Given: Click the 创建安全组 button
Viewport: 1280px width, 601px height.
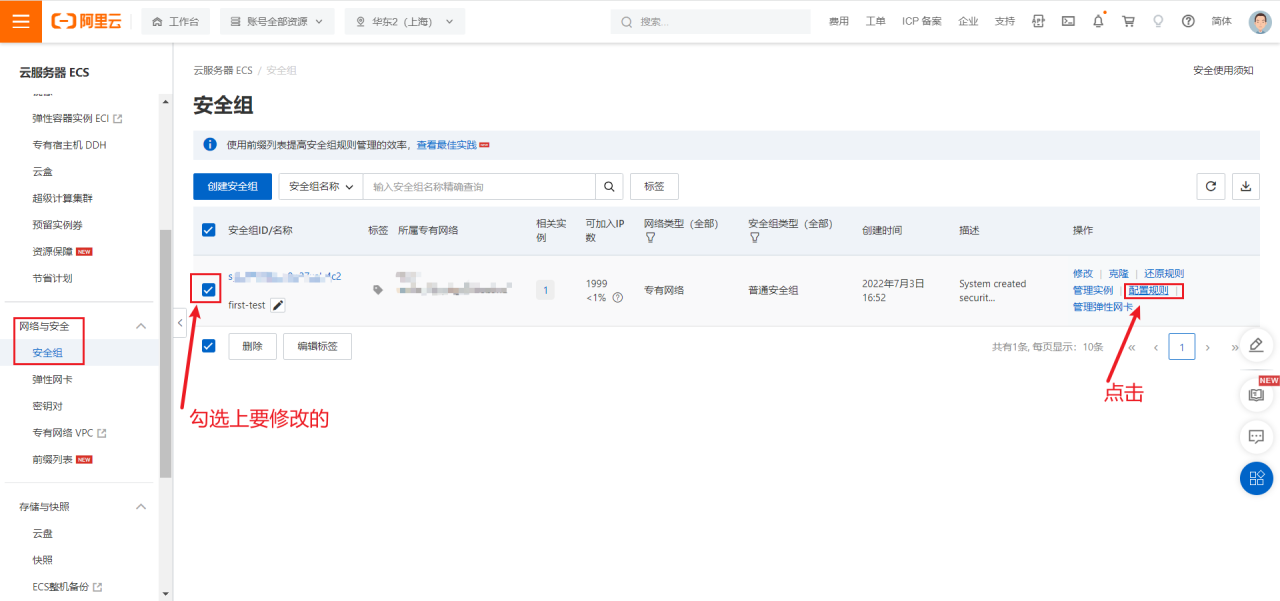Looking at the screenshot, I should tap(232, 186).
